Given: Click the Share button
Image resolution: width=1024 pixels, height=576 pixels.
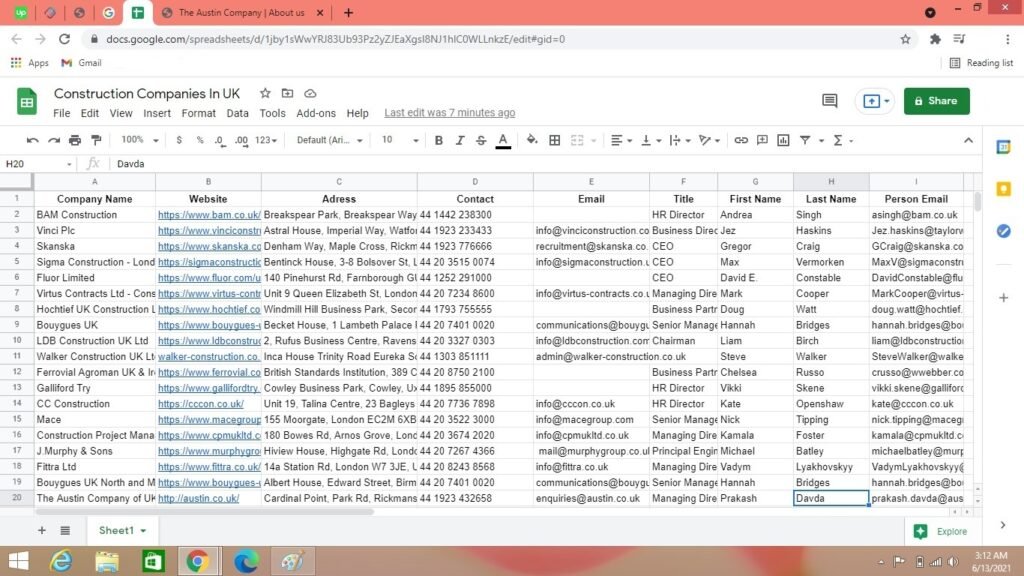Looking at the screenshot, I should pos(936,101).
